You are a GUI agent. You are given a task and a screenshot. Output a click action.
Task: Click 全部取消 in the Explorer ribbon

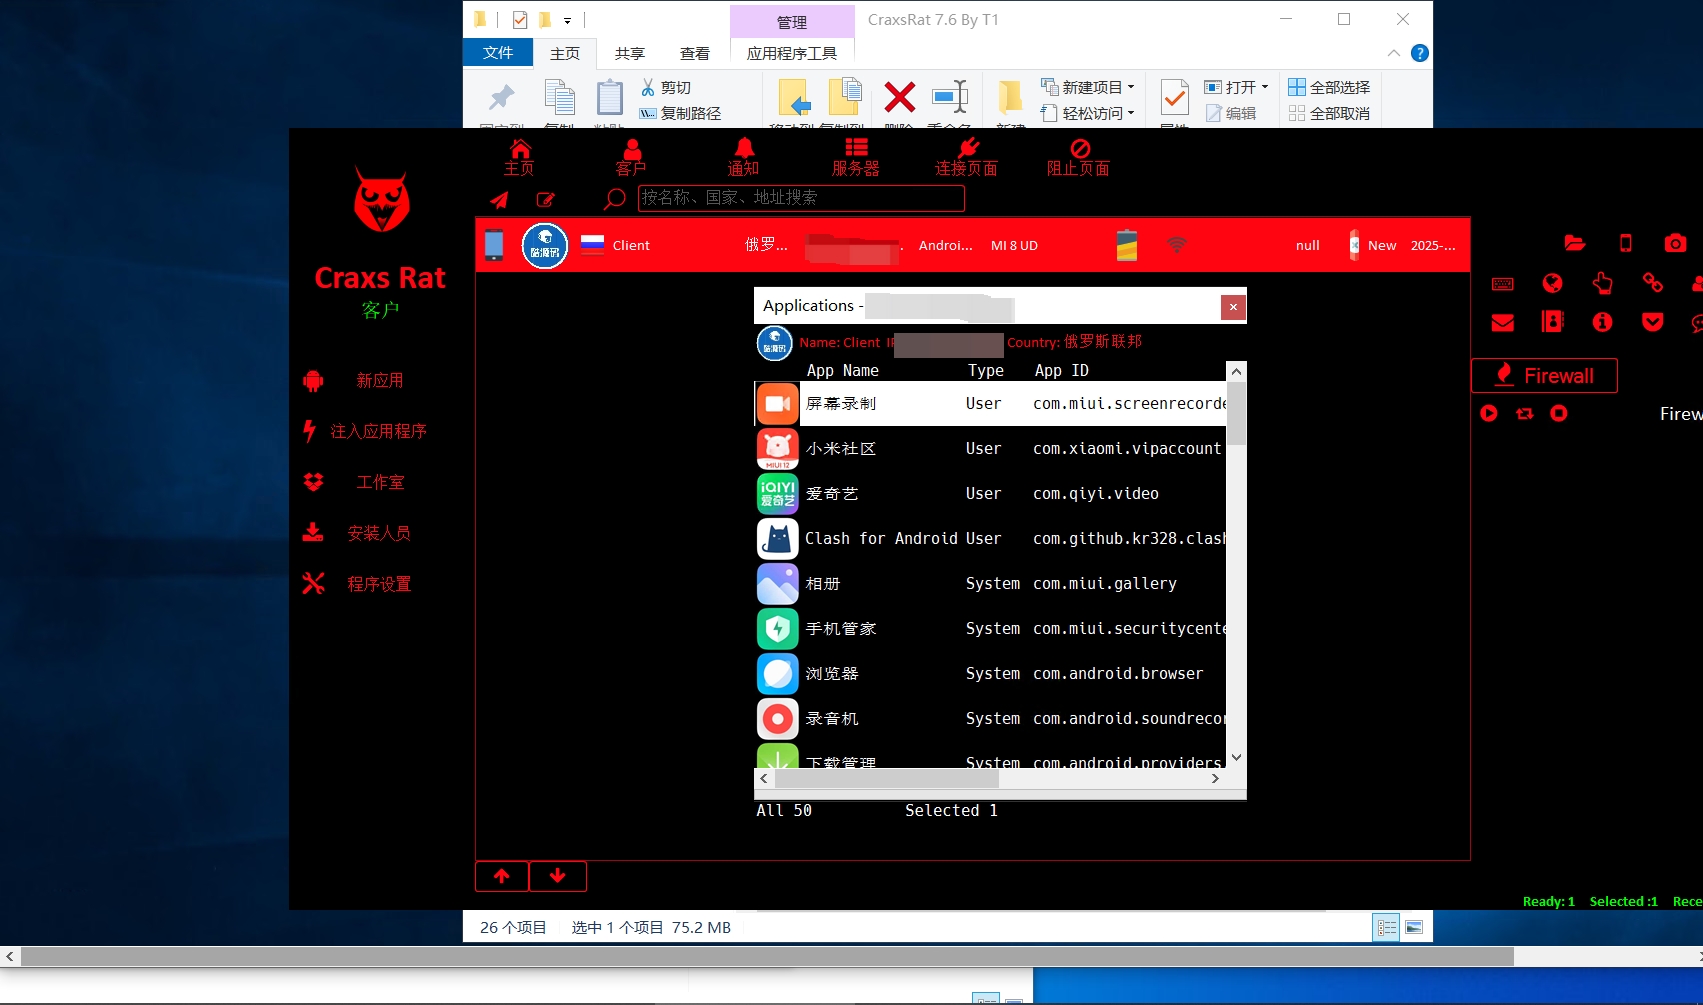[x=1329, y=113]
